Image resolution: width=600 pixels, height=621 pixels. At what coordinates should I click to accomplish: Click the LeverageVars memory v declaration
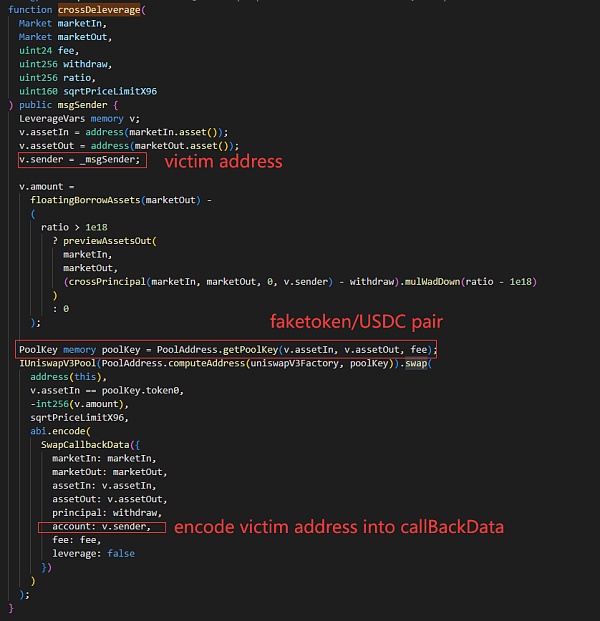tap(79, 119)
